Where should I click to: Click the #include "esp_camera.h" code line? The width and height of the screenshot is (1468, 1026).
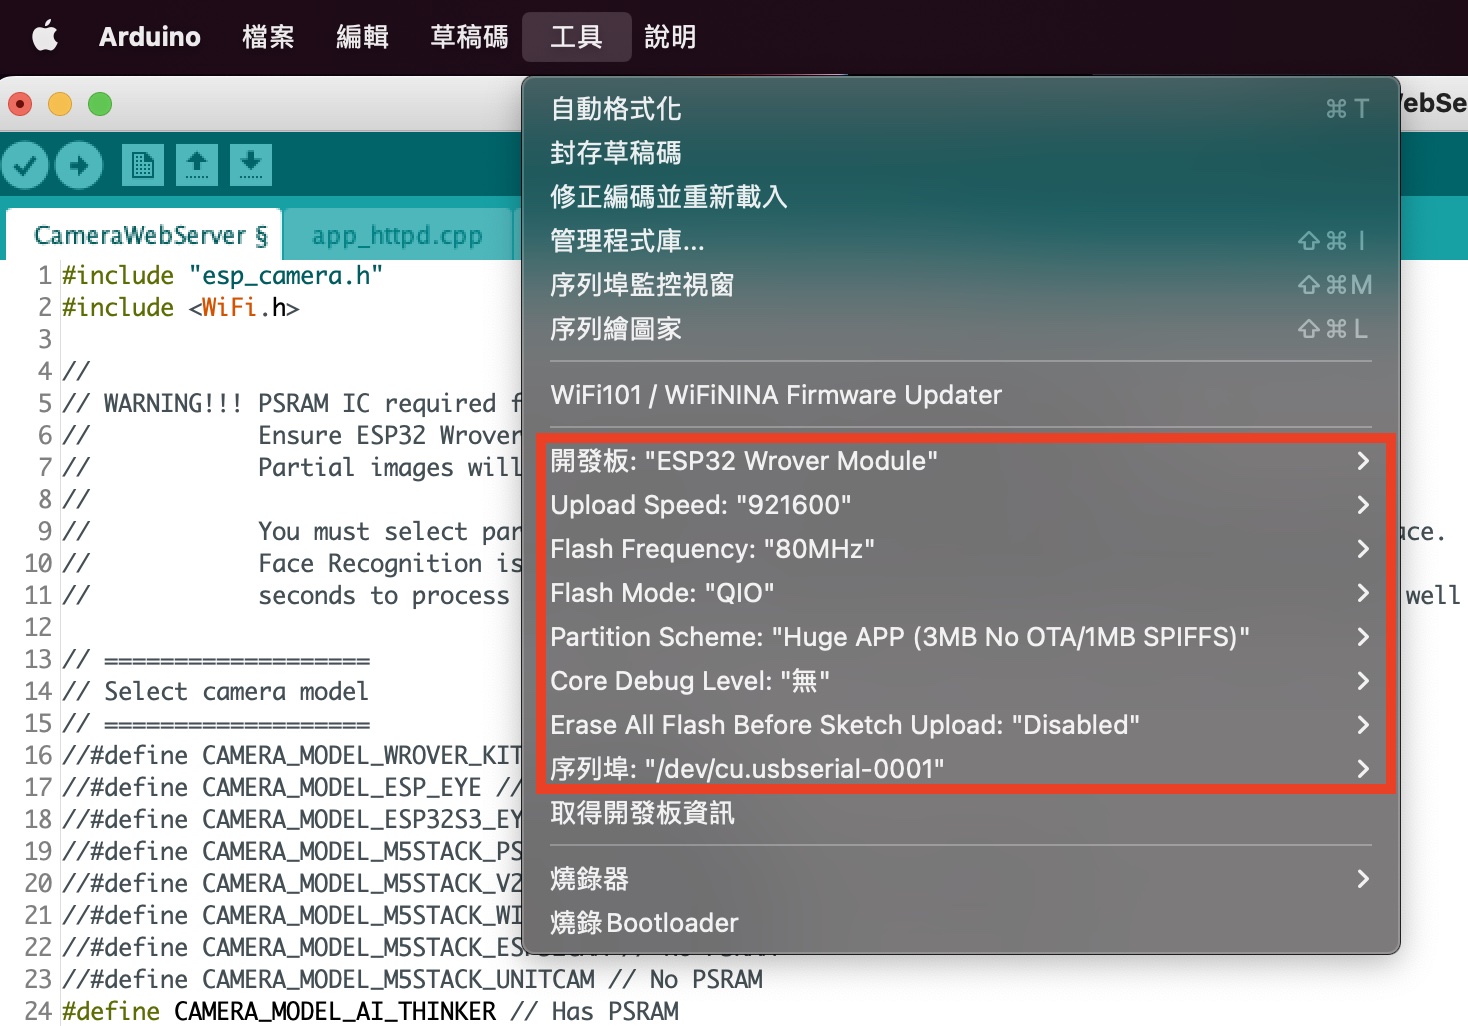[x=222, y=276]
